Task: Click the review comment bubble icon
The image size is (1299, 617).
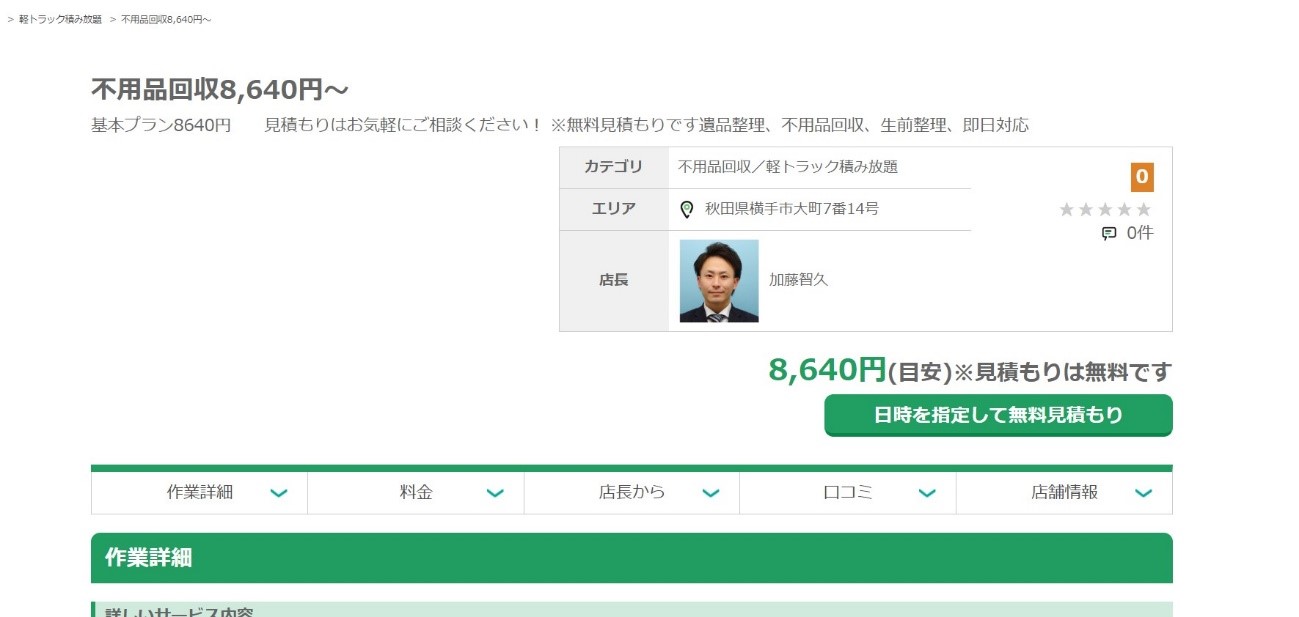Action: [x=1108, y=234]
